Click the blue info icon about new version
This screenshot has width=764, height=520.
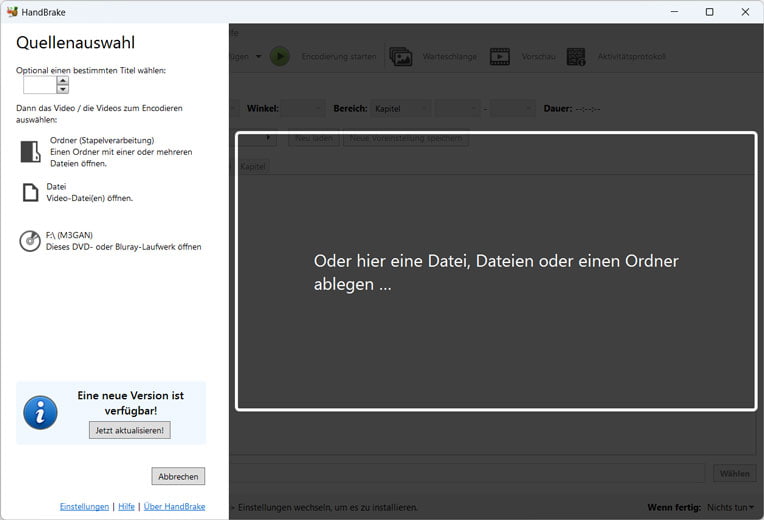(40, 412)
